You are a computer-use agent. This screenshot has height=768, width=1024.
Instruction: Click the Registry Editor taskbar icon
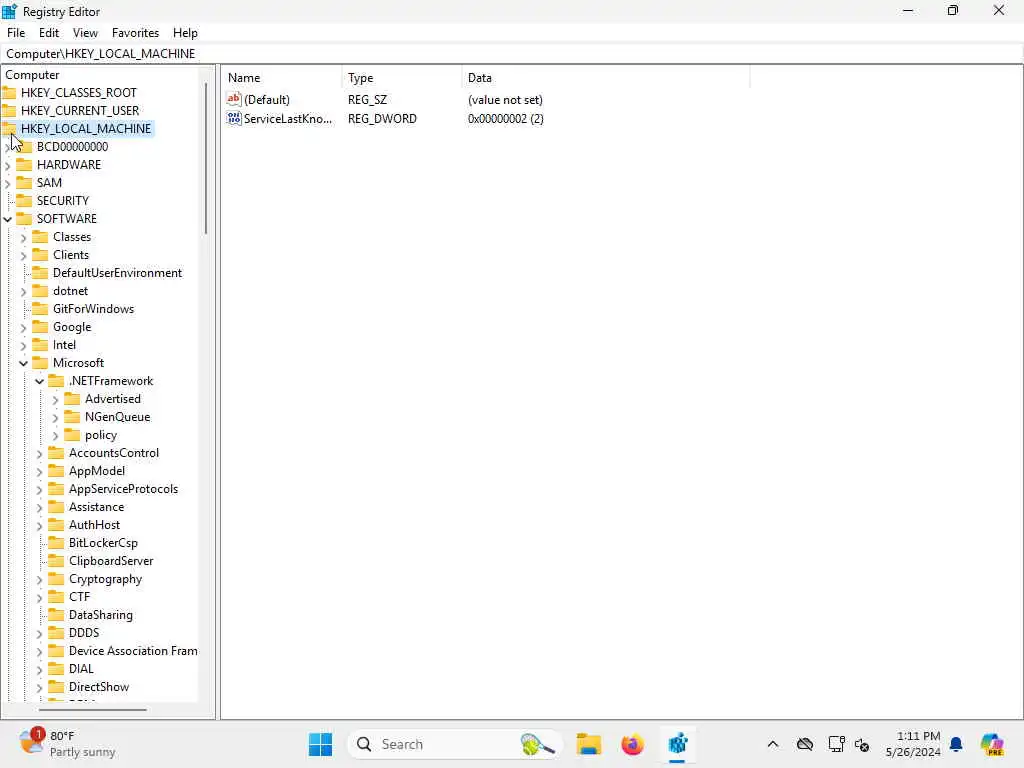pos(677,744)
